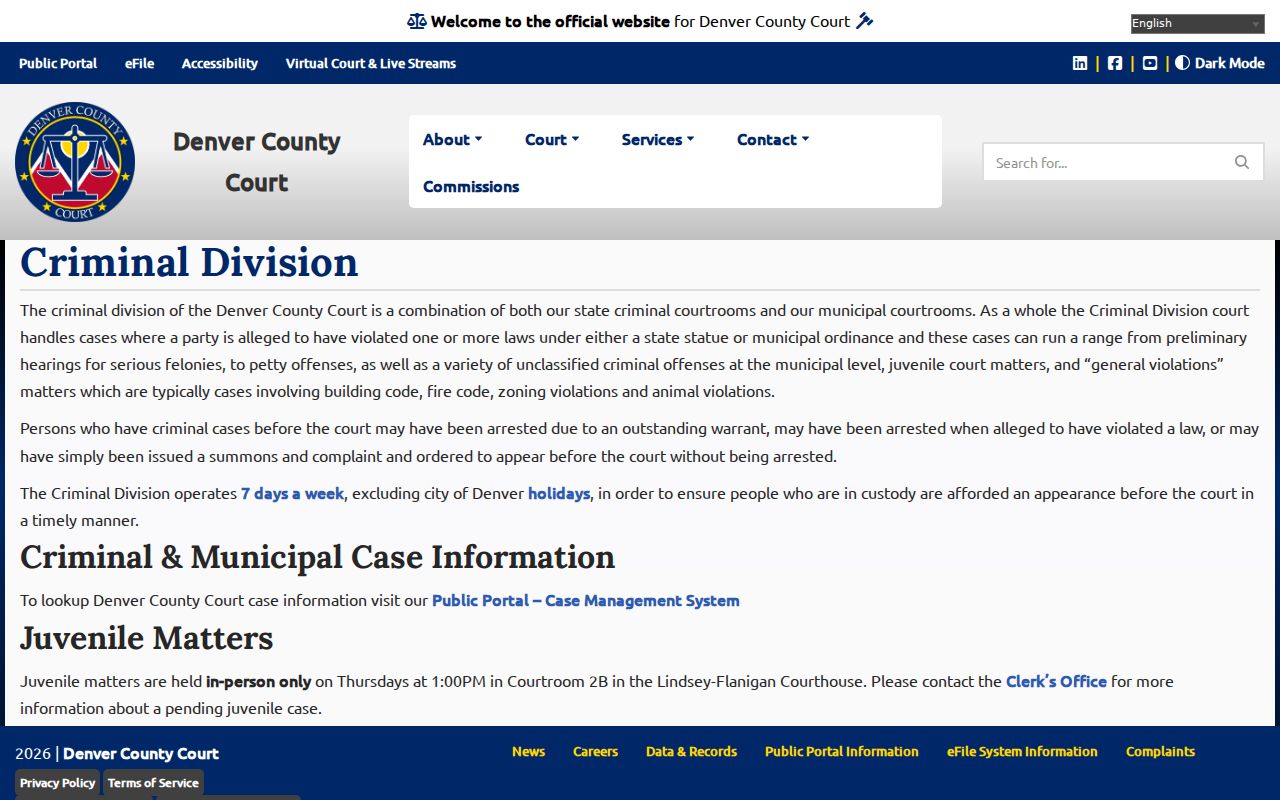Click Denver County Court footer text
This screenshot has width=1280, height=800.
click(x=141, y=754)
